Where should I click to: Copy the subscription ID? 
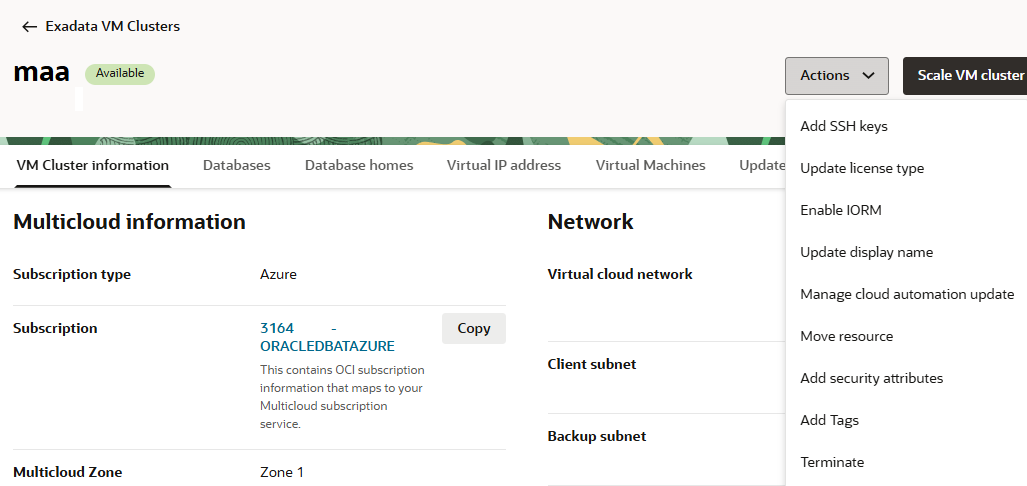coord(473,328)
